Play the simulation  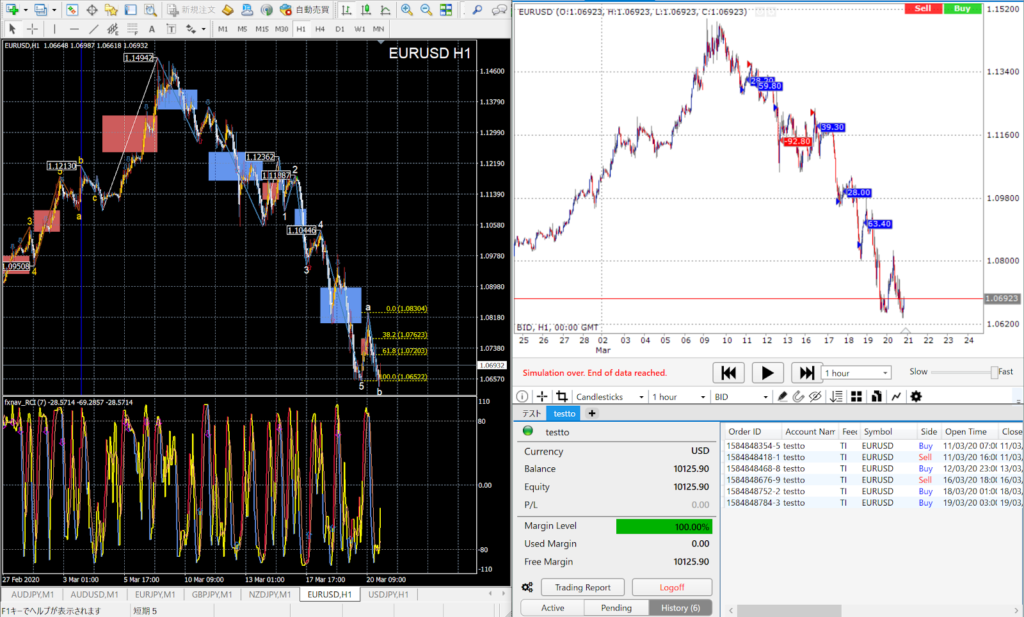pyautogui.click(x=767, y=373)
